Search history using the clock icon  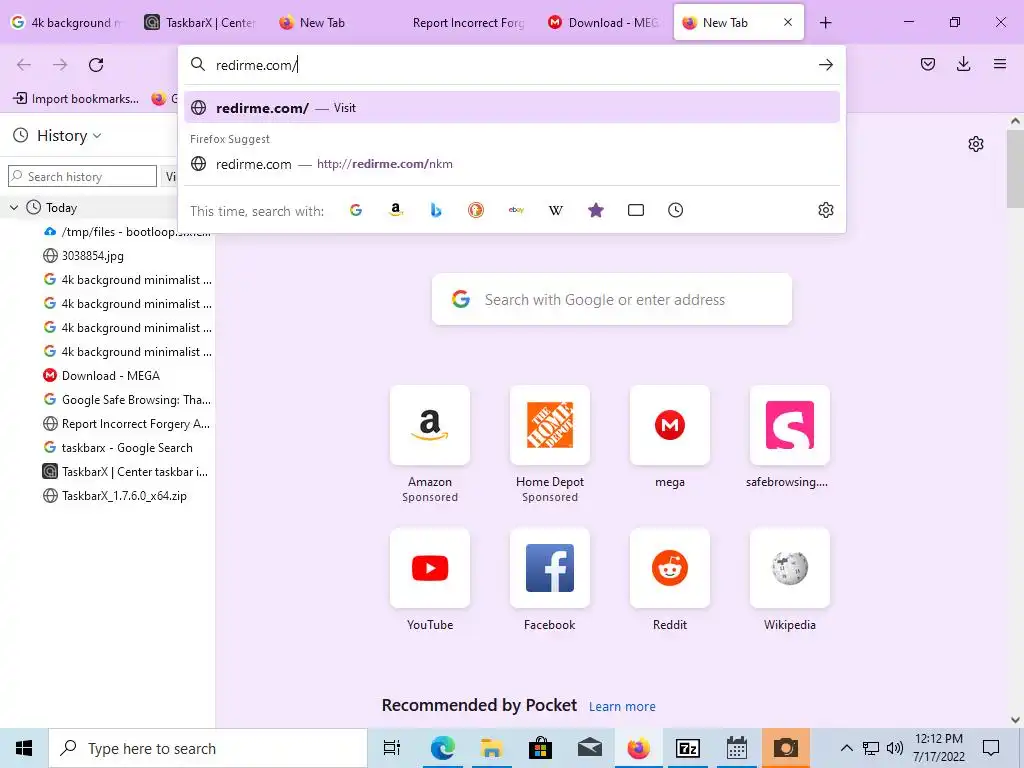click(675, 210)
